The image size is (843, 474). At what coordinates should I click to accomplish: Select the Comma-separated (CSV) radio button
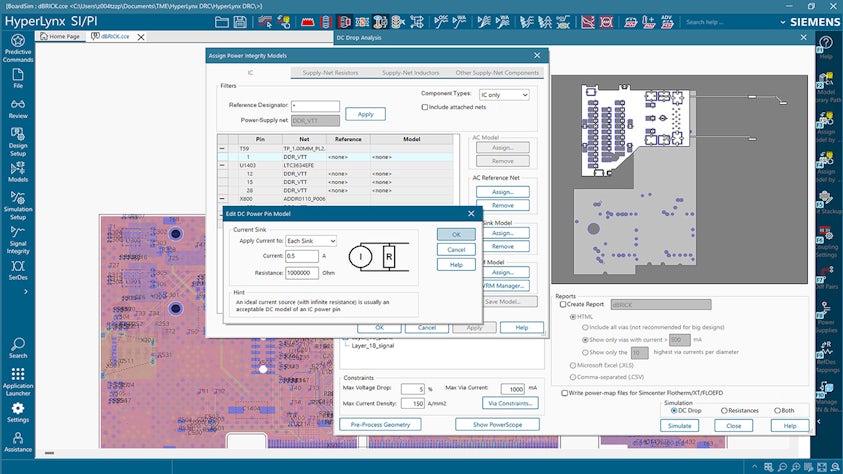(x=573, y=377)
